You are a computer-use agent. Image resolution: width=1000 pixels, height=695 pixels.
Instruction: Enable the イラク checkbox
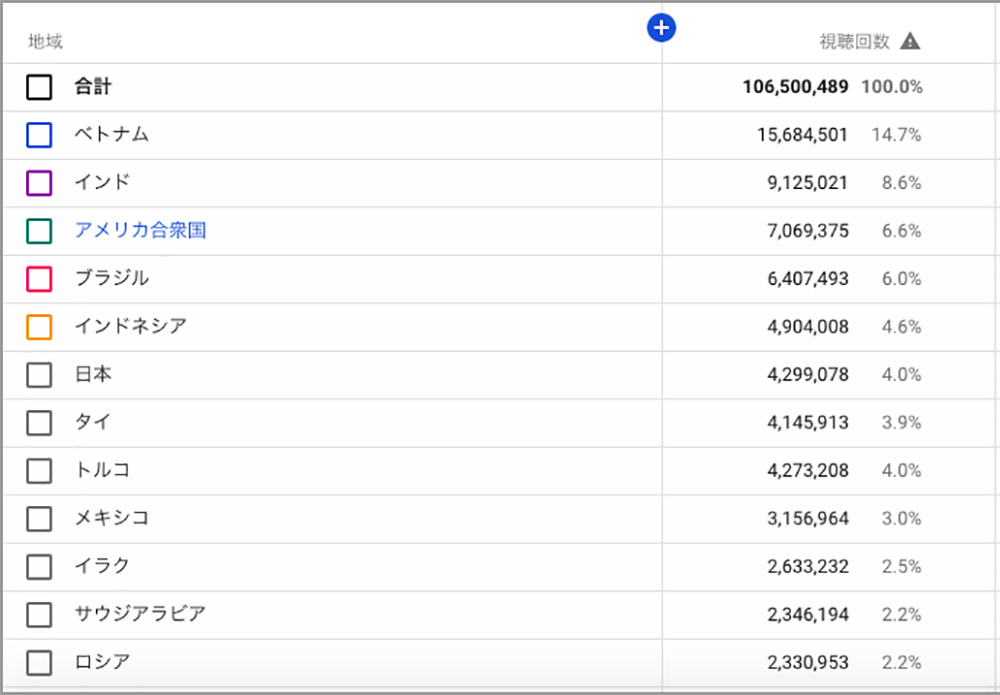tap(39, 567)
